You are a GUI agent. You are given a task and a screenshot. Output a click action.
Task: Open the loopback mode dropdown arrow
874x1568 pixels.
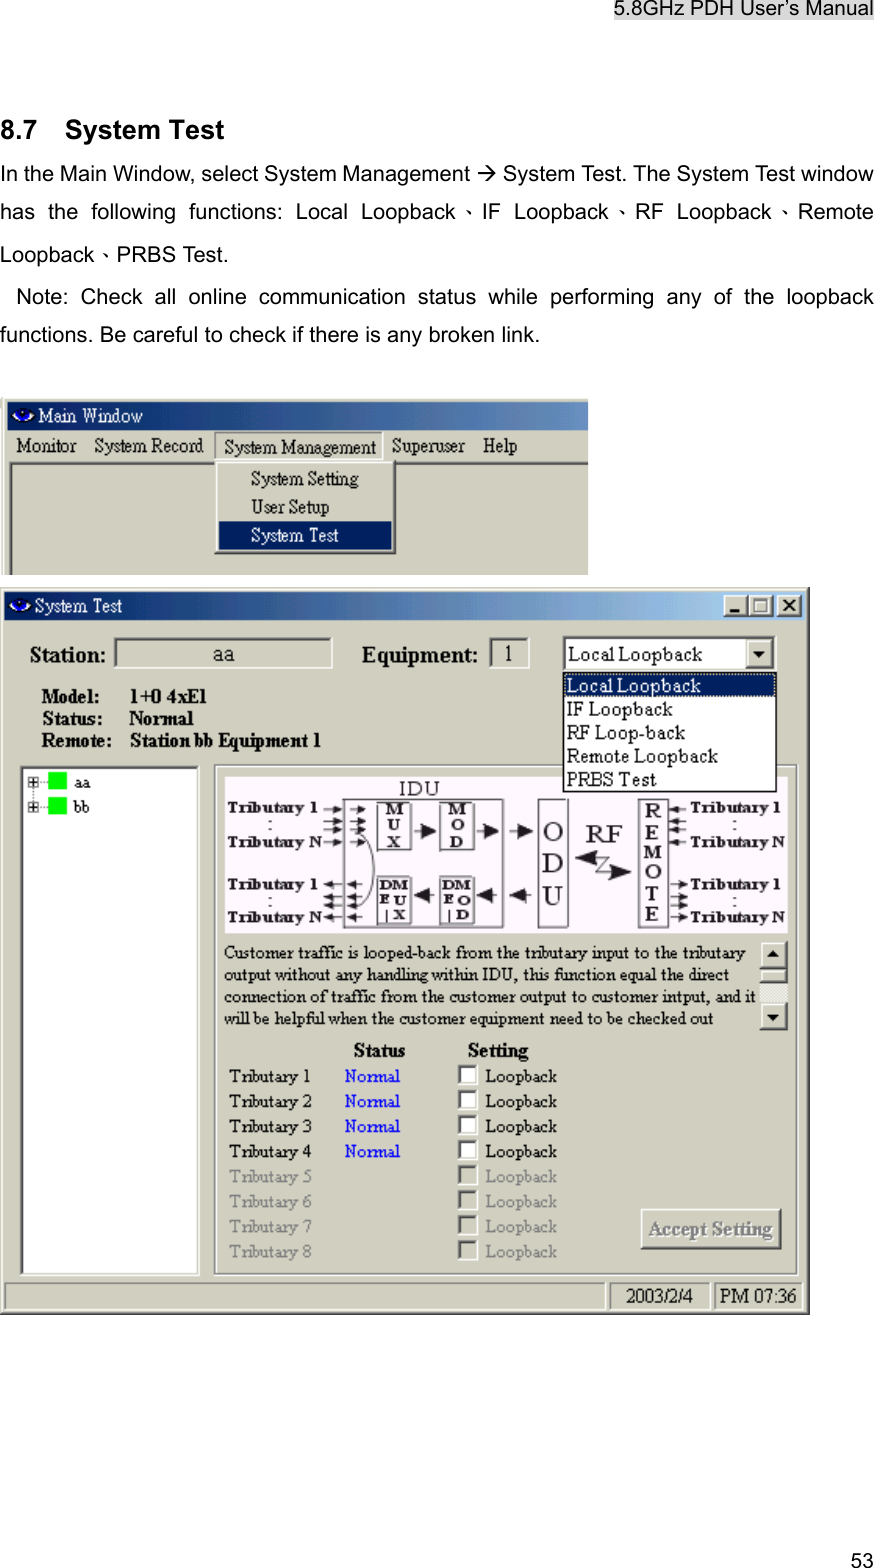(x=759, y=655)
